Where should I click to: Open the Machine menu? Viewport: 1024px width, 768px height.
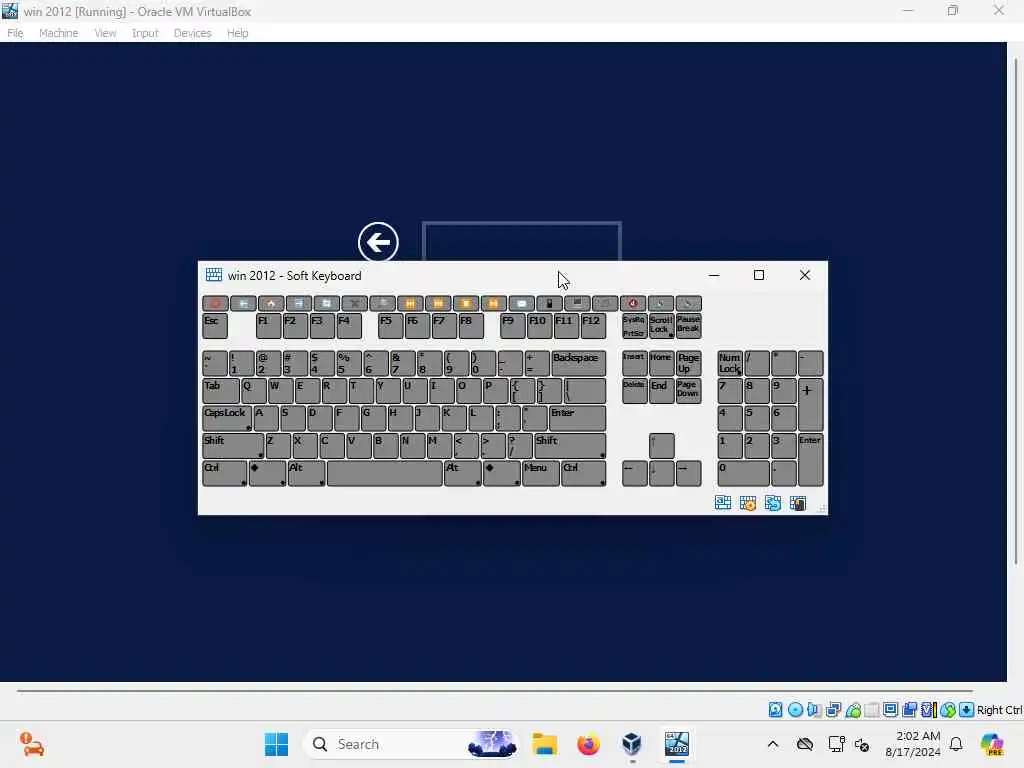click(x=58, y=33)
